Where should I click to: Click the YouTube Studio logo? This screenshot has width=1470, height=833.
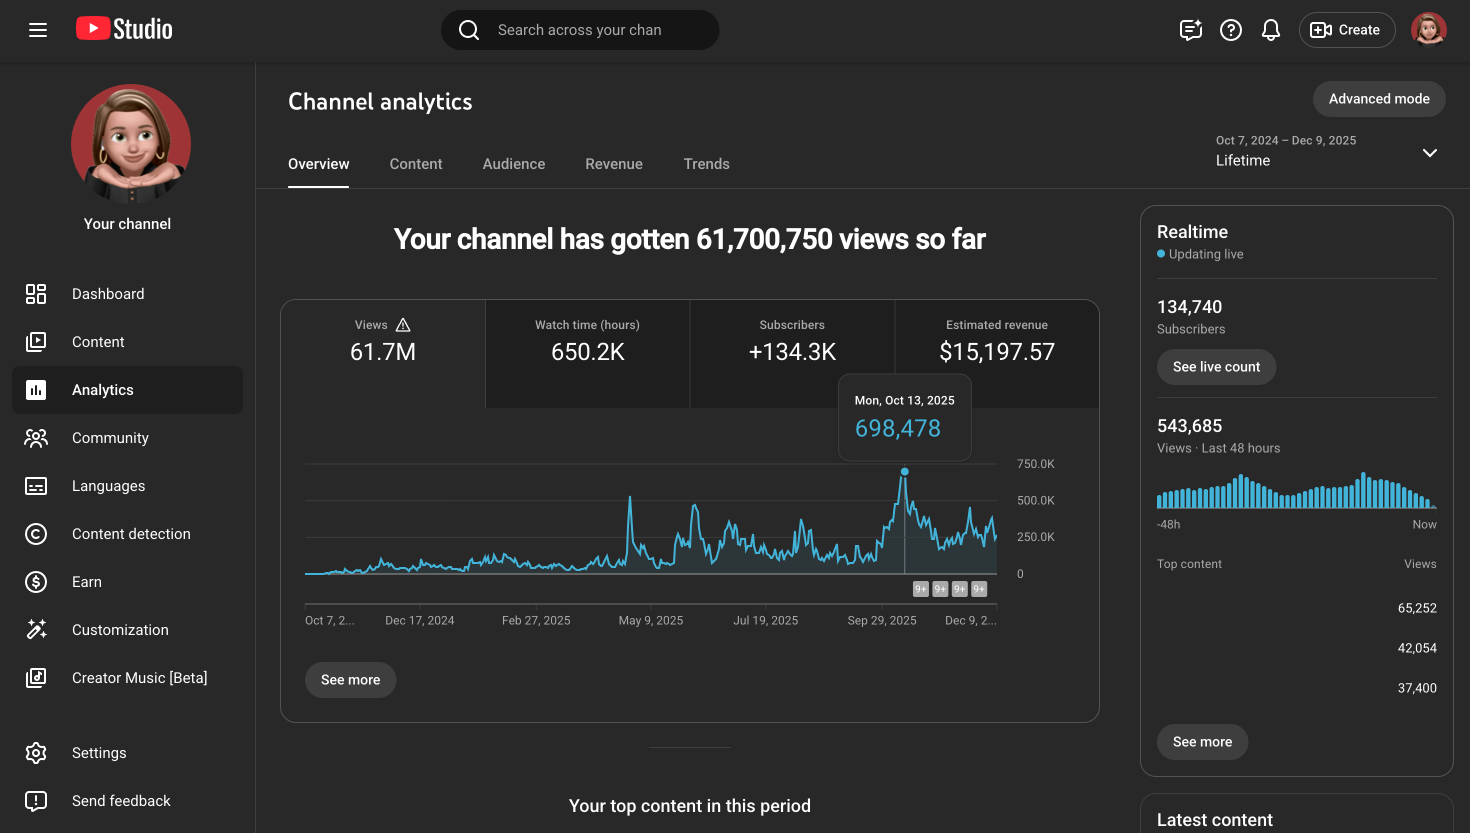point(124,29)
